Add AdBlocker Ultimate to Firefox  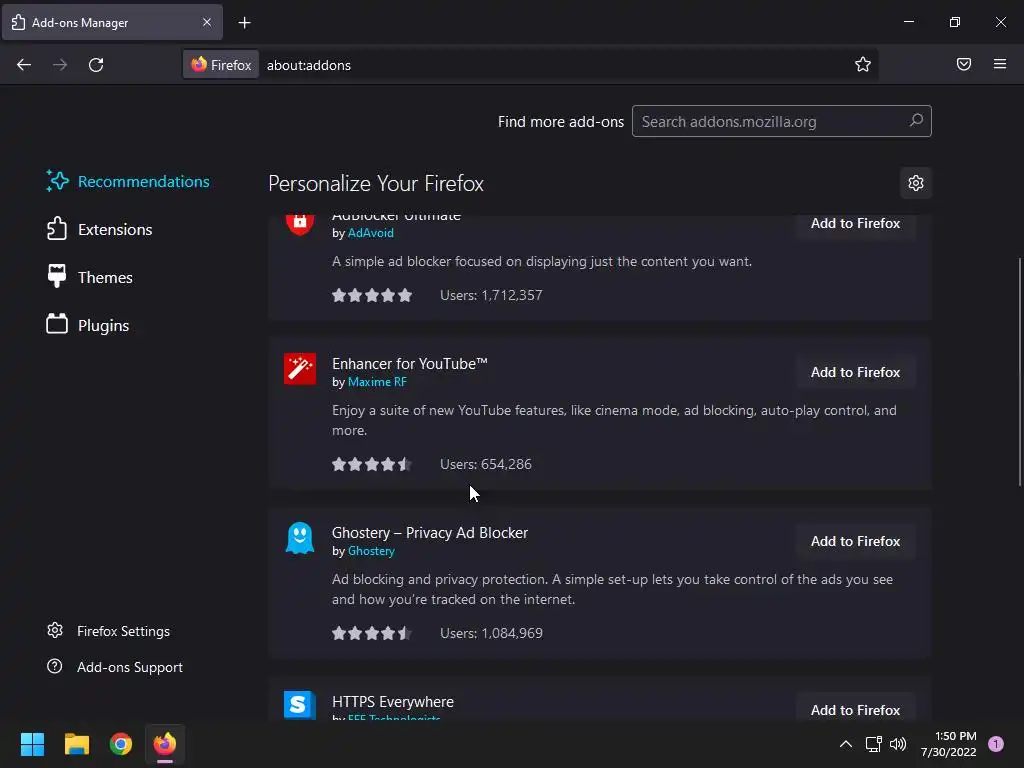coord(855,223)
